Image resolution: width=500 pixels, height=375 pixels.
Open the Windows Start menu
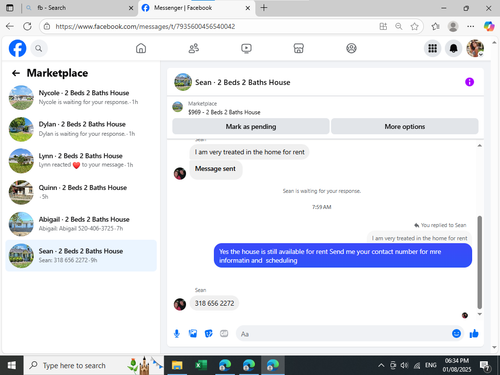point(12,365)
